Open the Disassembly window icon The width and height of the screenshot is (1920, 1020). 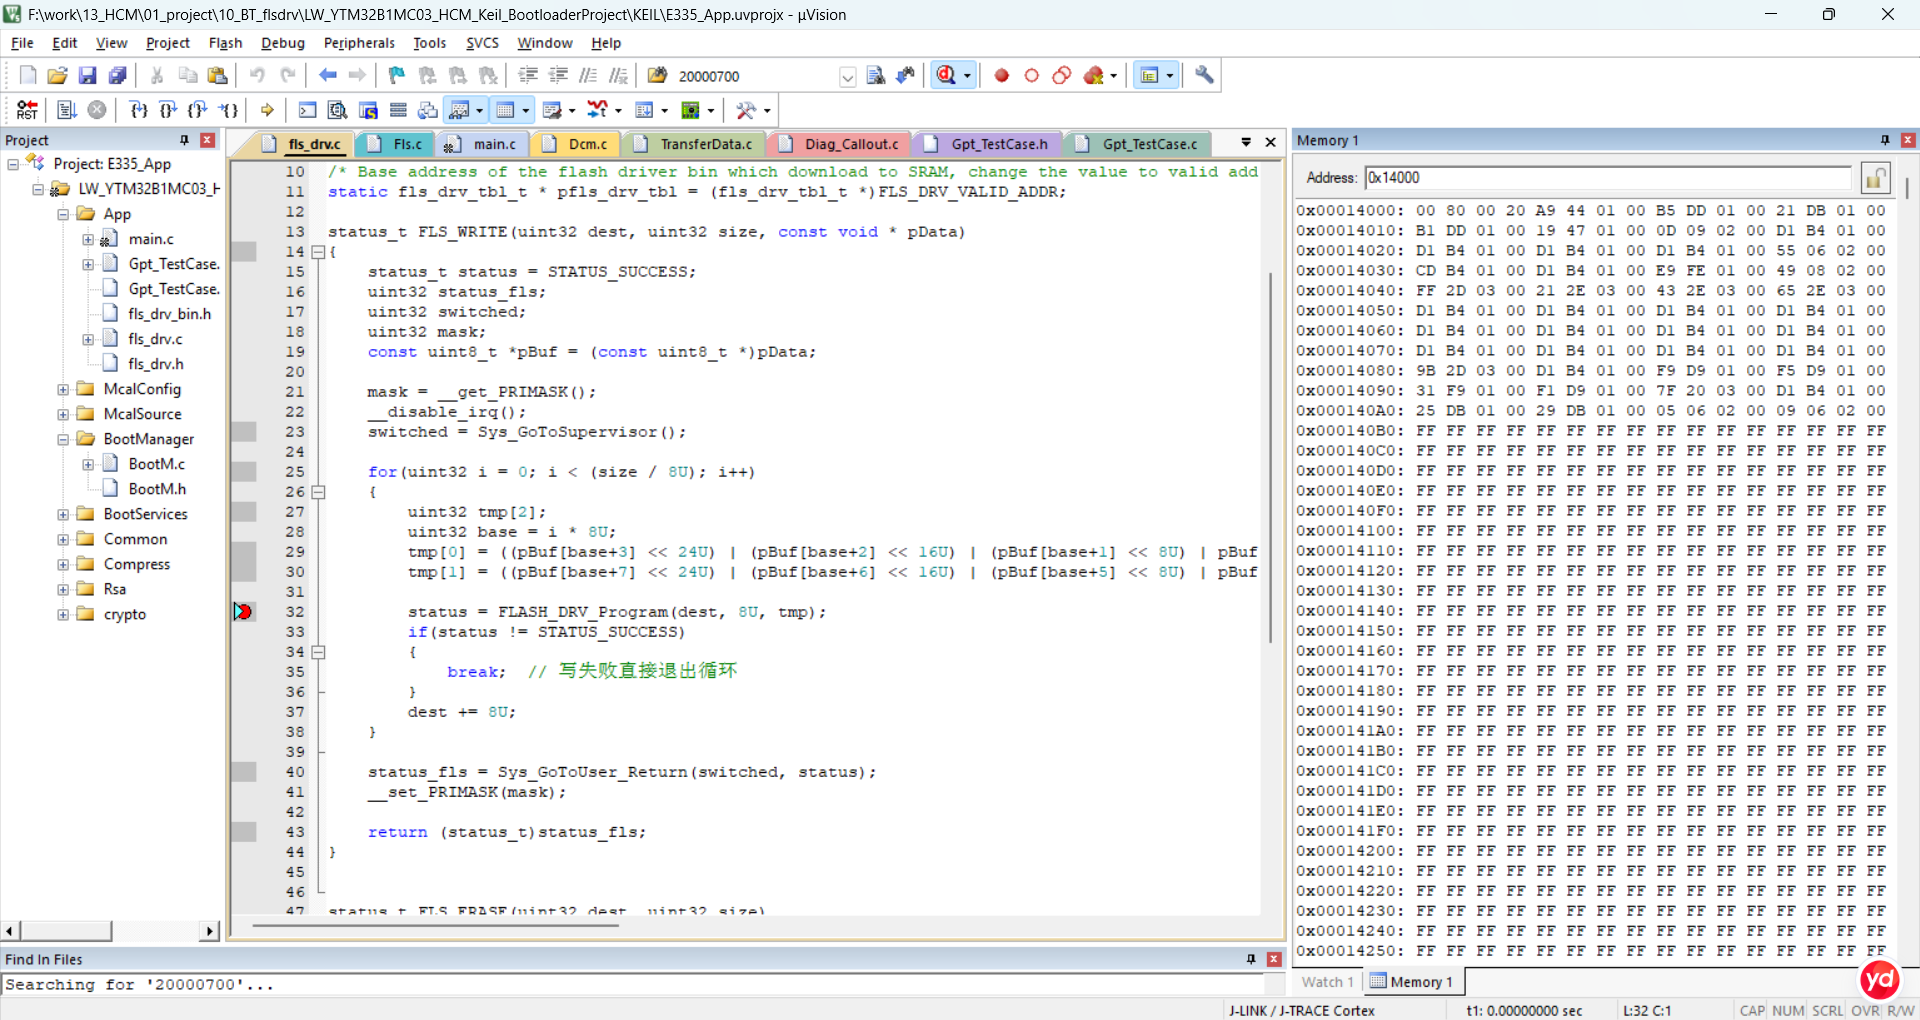point(338,110)
